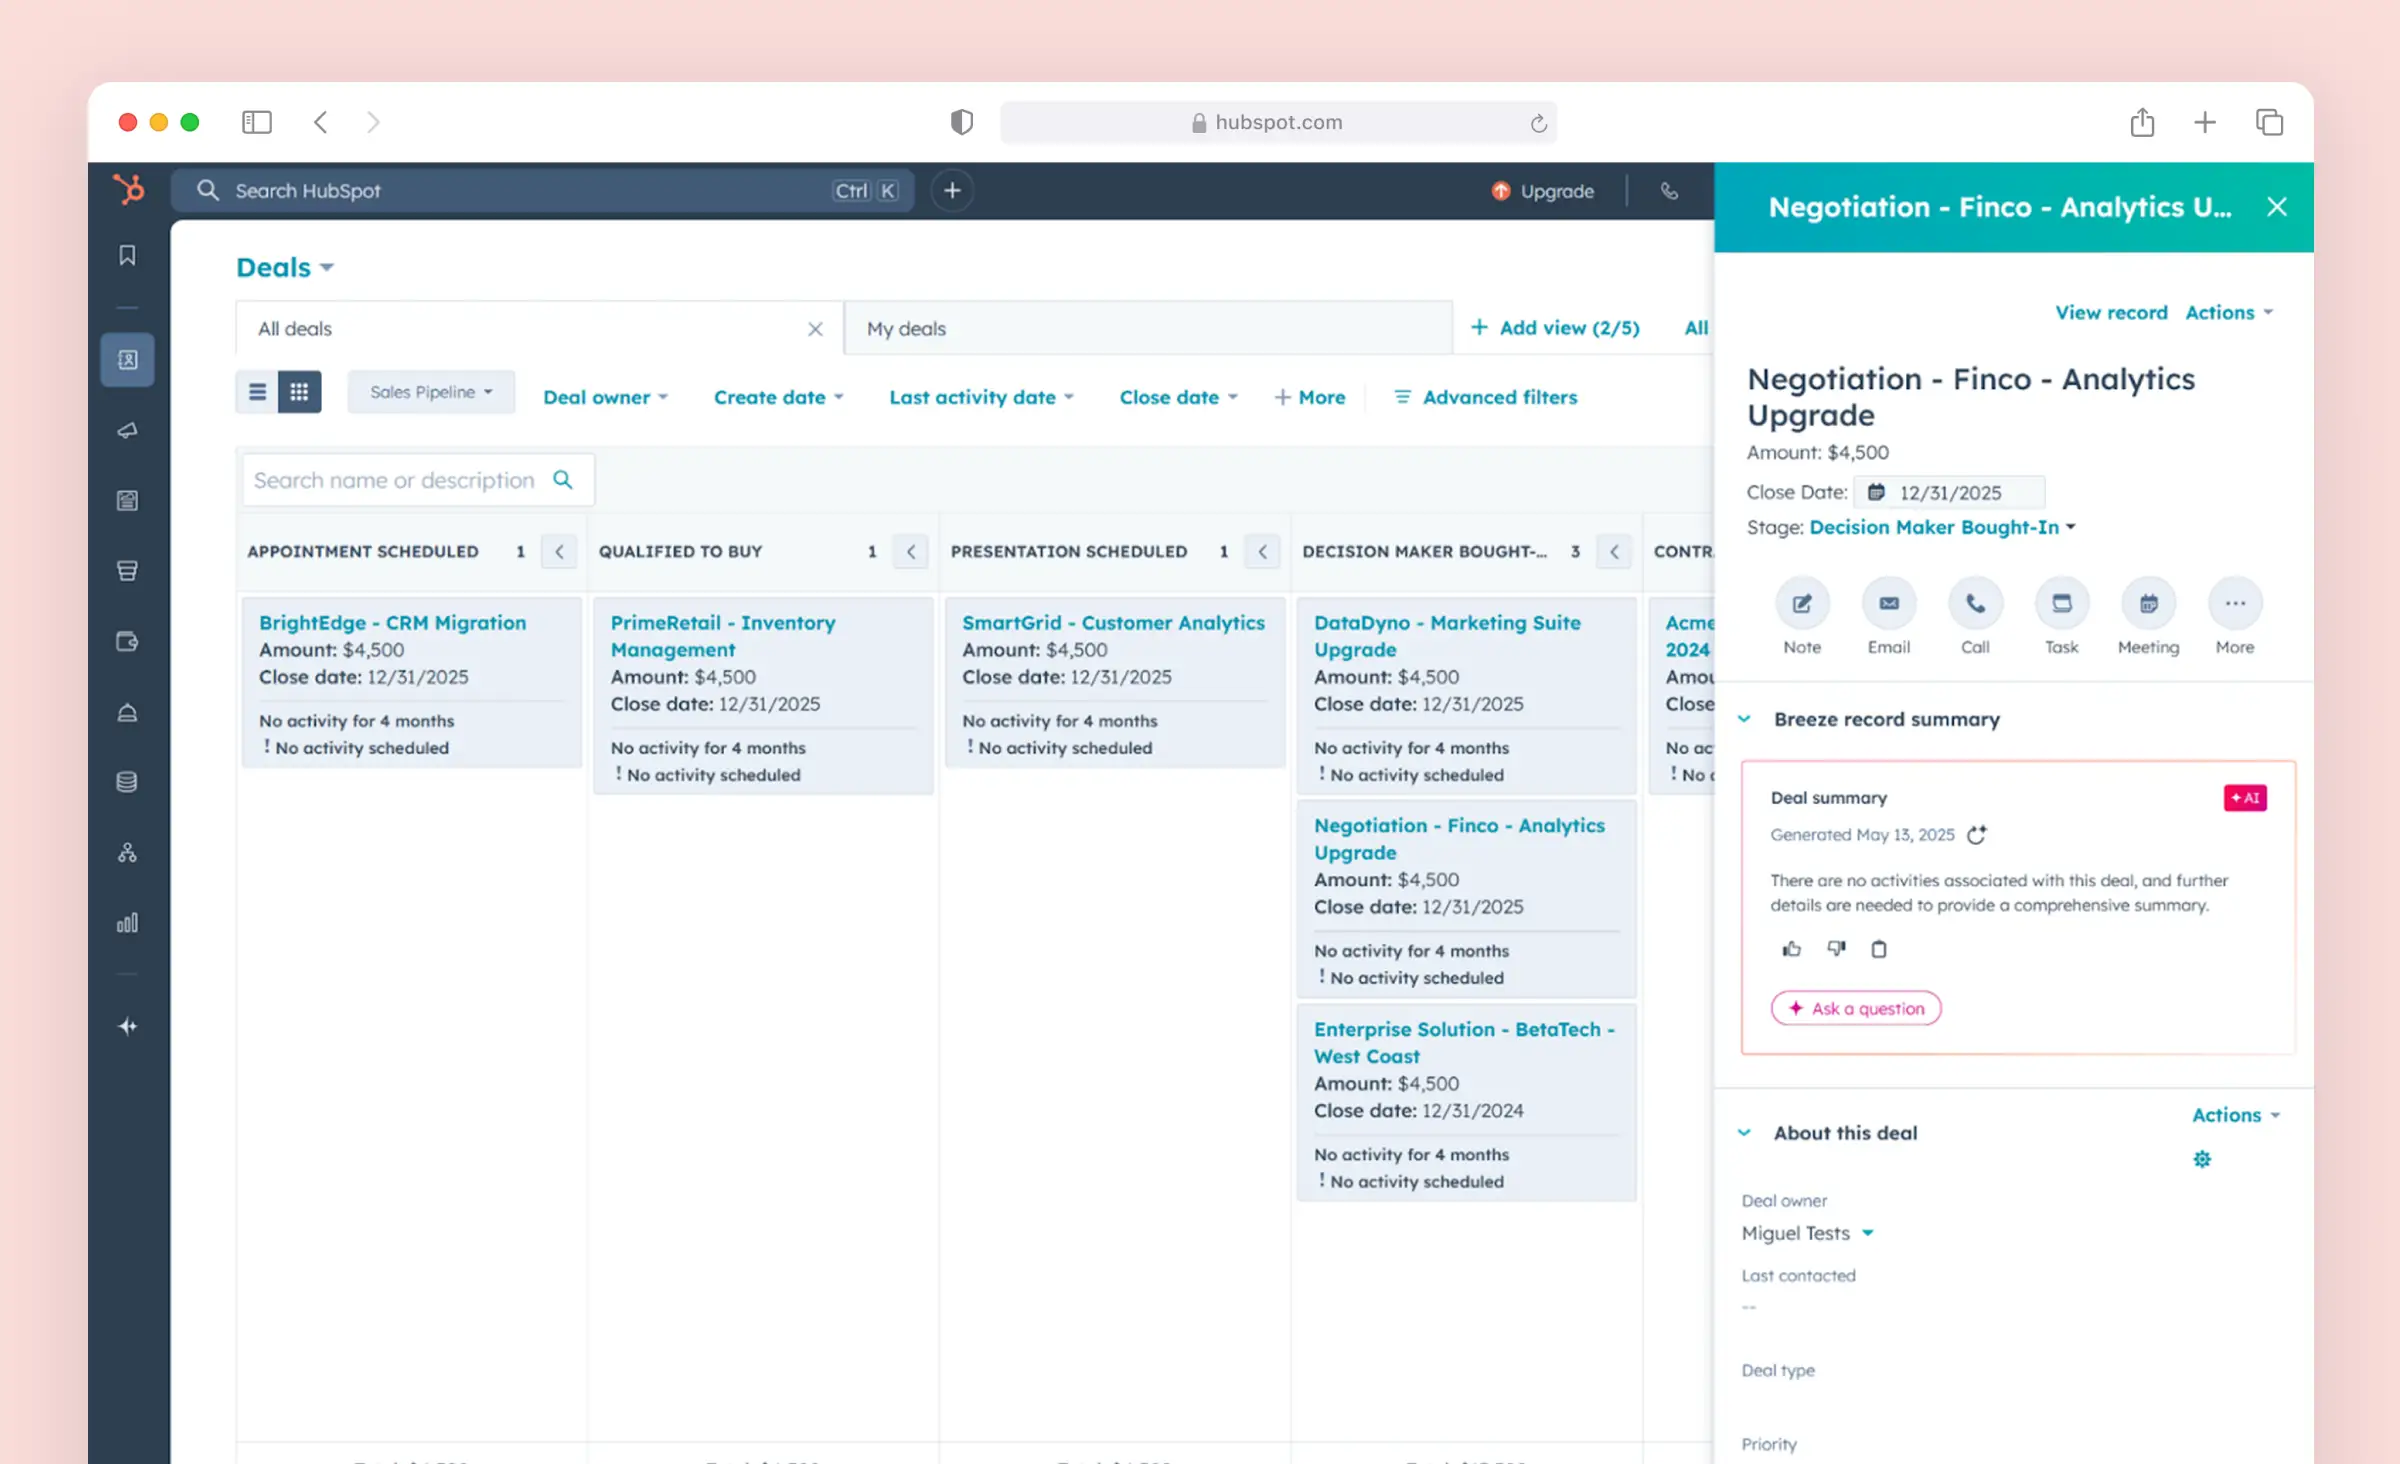This screenshot has width=2400, height=1464.
Task: Regenerate the deal summary
Action: pos(1977,834)
